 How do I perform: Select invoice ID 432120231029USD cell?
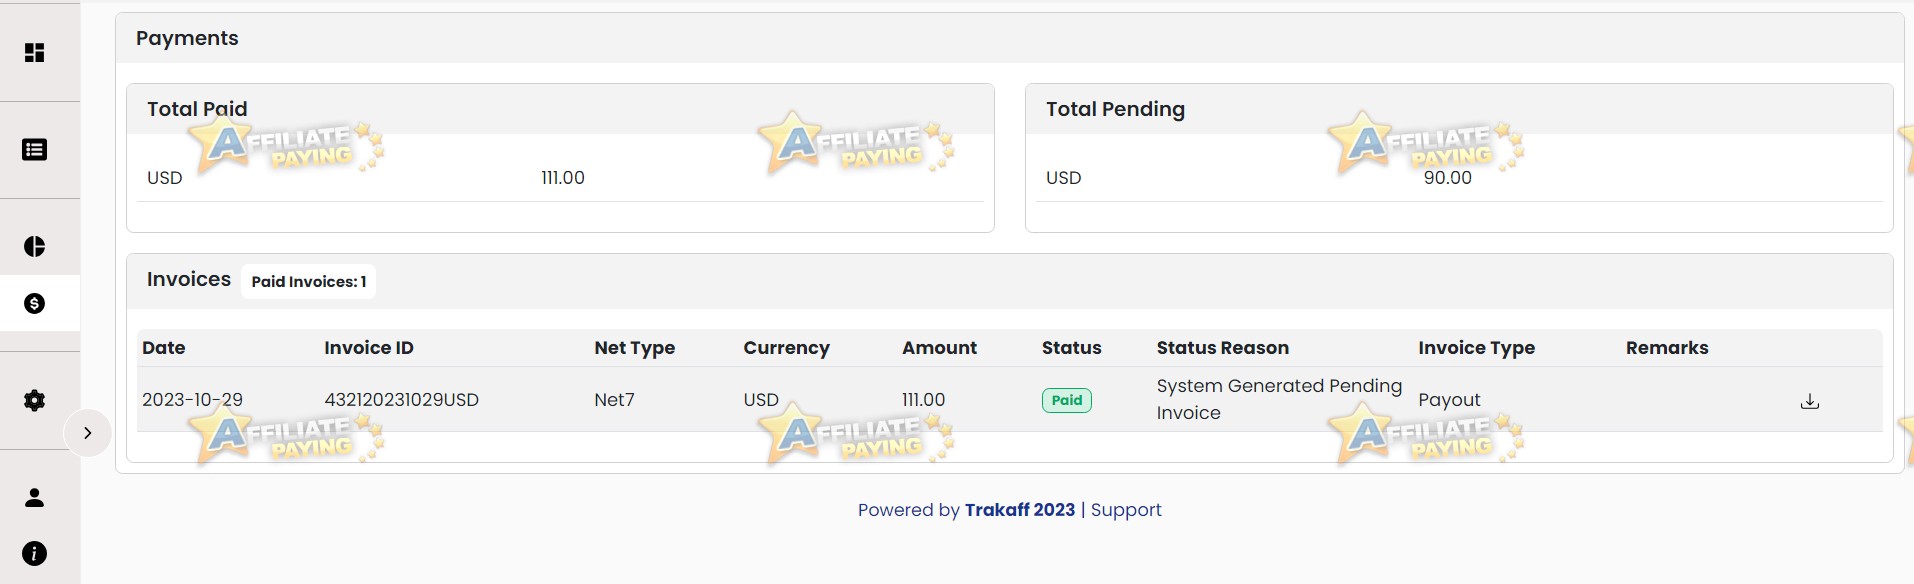(402, 400)
